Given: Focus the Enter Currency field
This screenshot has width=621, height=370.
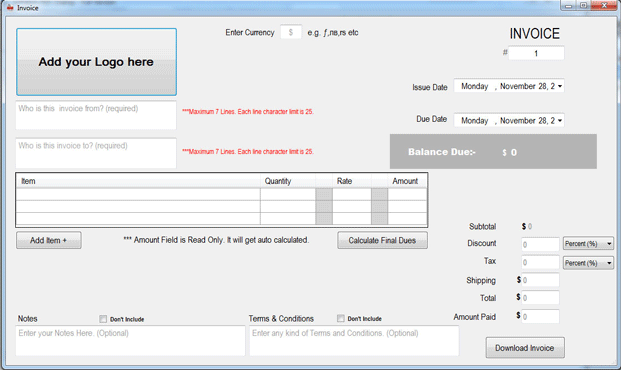Looking at the screenshot, I should [x=291, y=32].
